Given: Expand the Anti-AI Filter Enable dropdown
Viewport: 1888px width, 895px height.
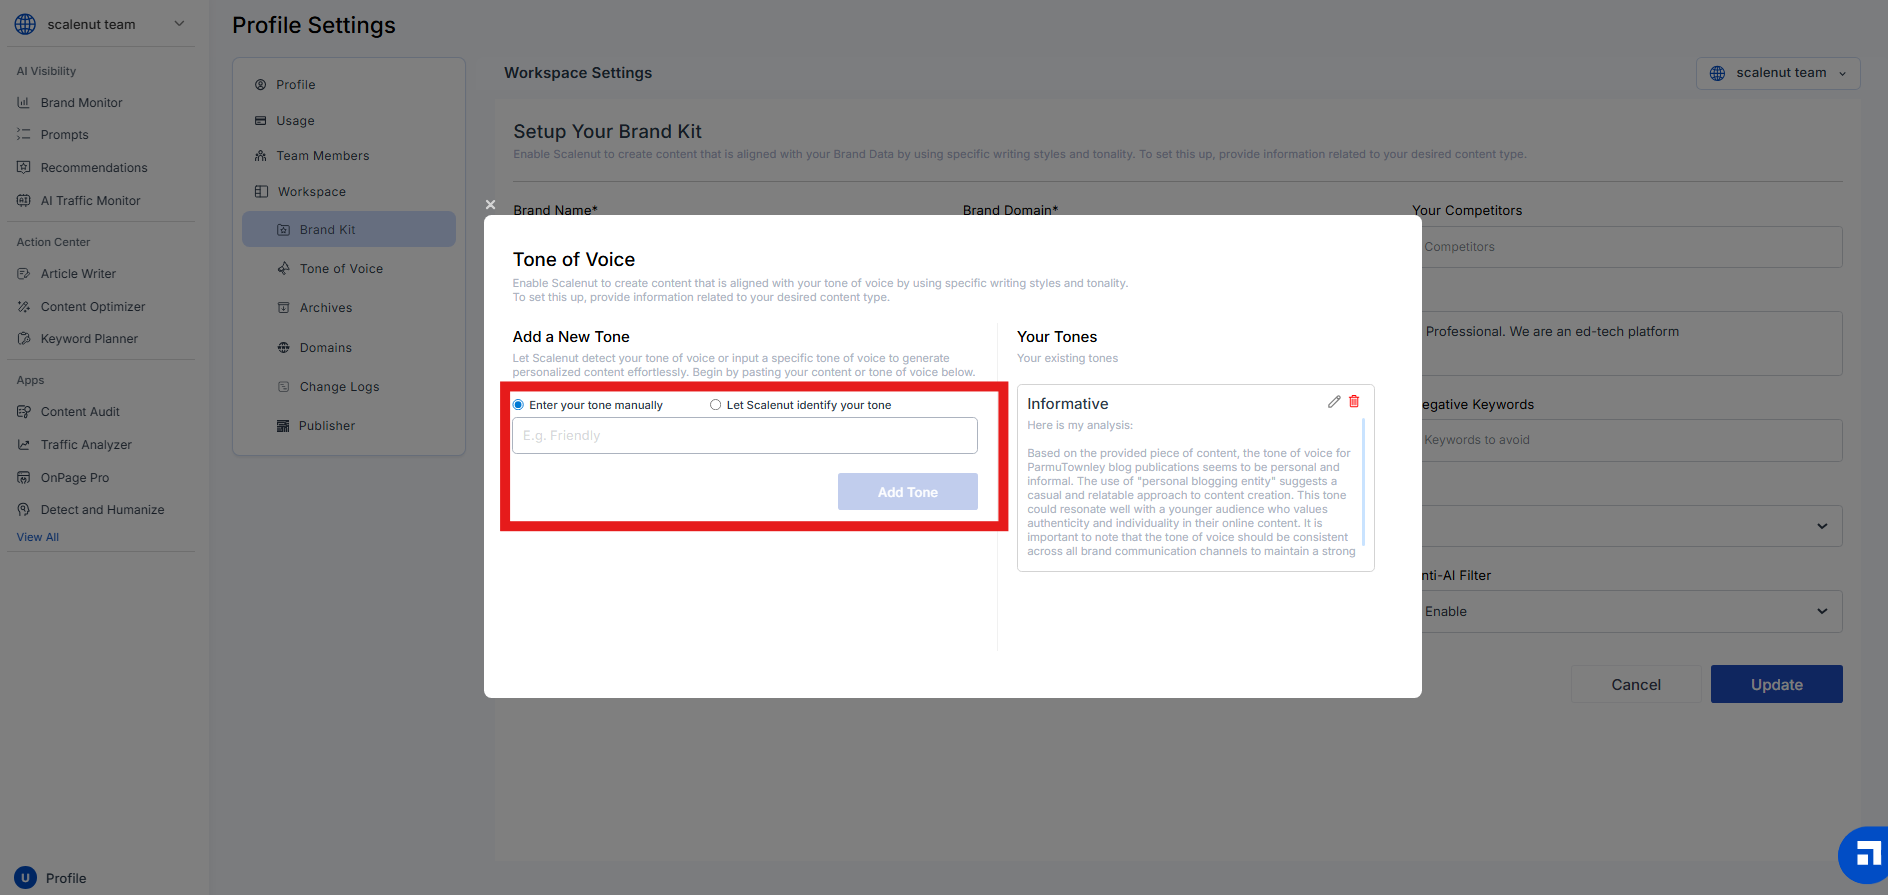Looking at the screenshot, I should coord(1821,611).
